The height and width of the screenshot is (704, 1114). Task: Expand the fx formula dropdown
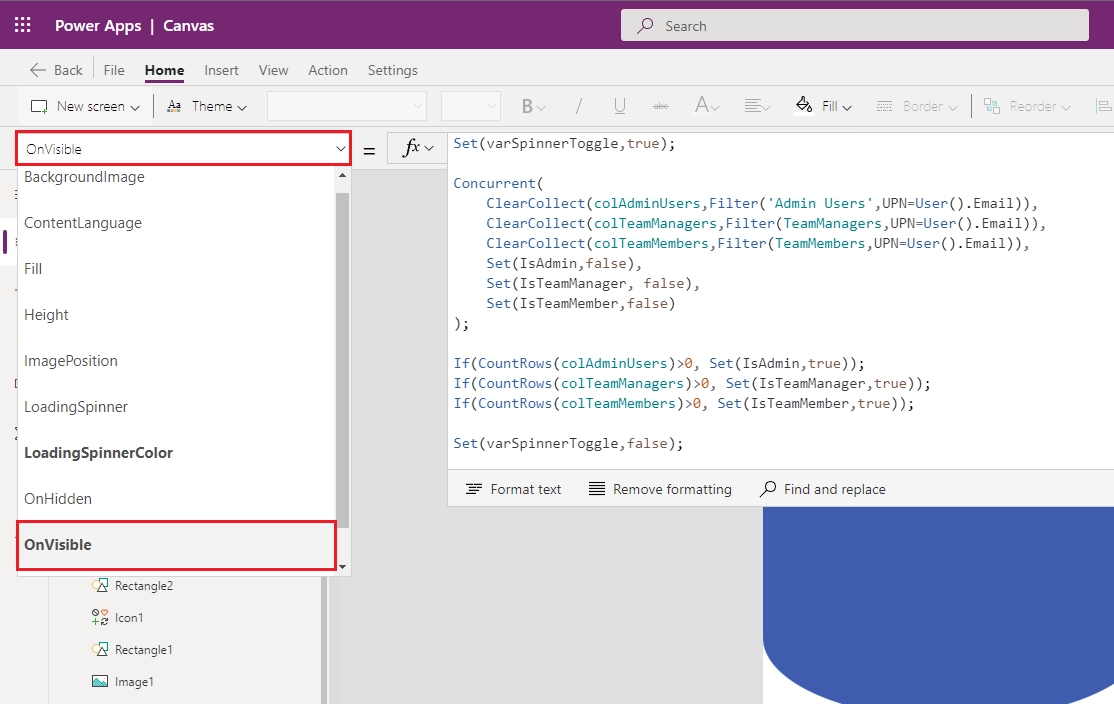pyautogui.click(x=417, y=149)
